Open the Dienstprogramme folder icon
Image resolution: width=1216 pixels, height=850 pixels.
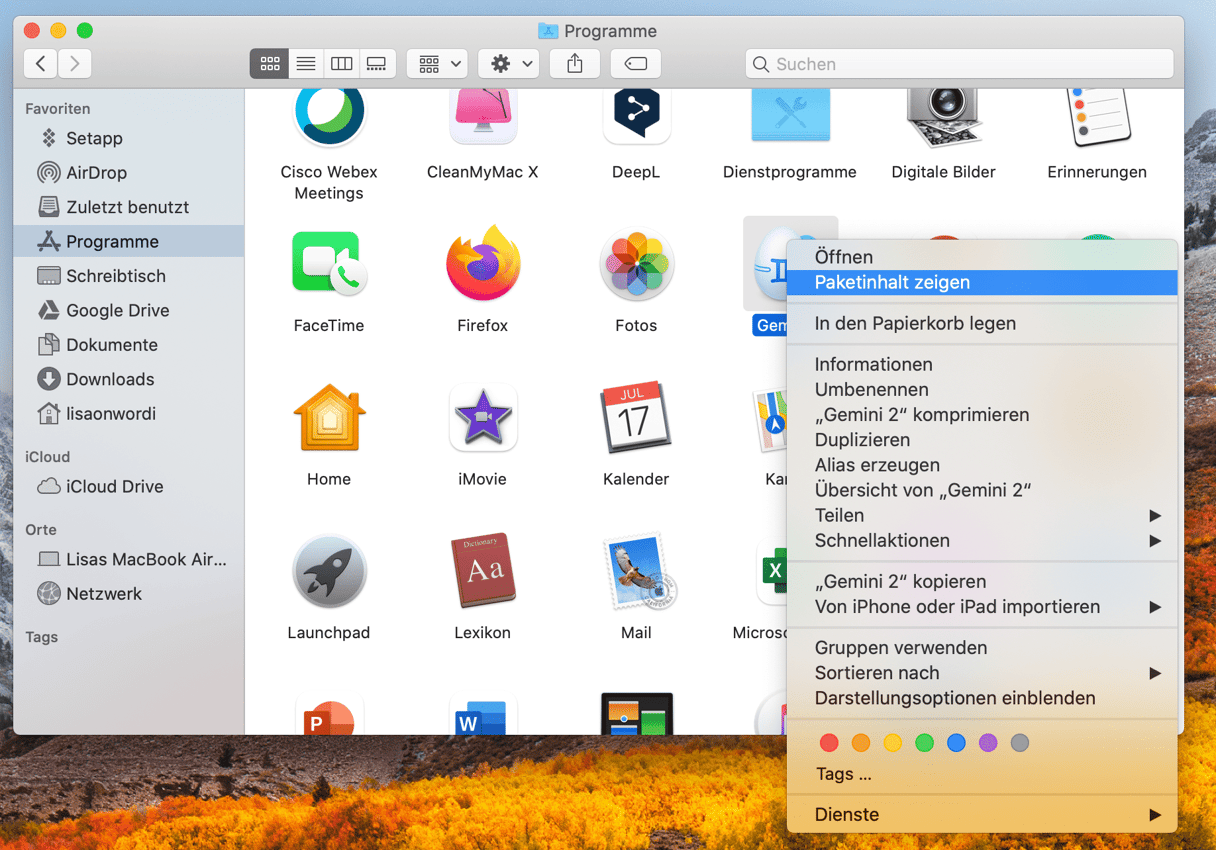click(790, 114)
